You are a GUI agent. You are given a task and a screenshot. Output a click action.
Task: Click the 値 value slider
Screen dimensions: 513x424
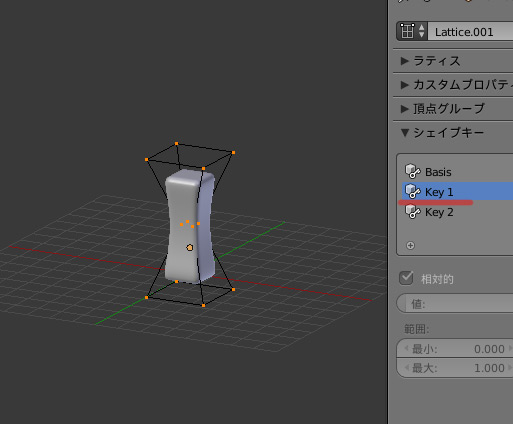pyautogui.click(x=455, y=303)
